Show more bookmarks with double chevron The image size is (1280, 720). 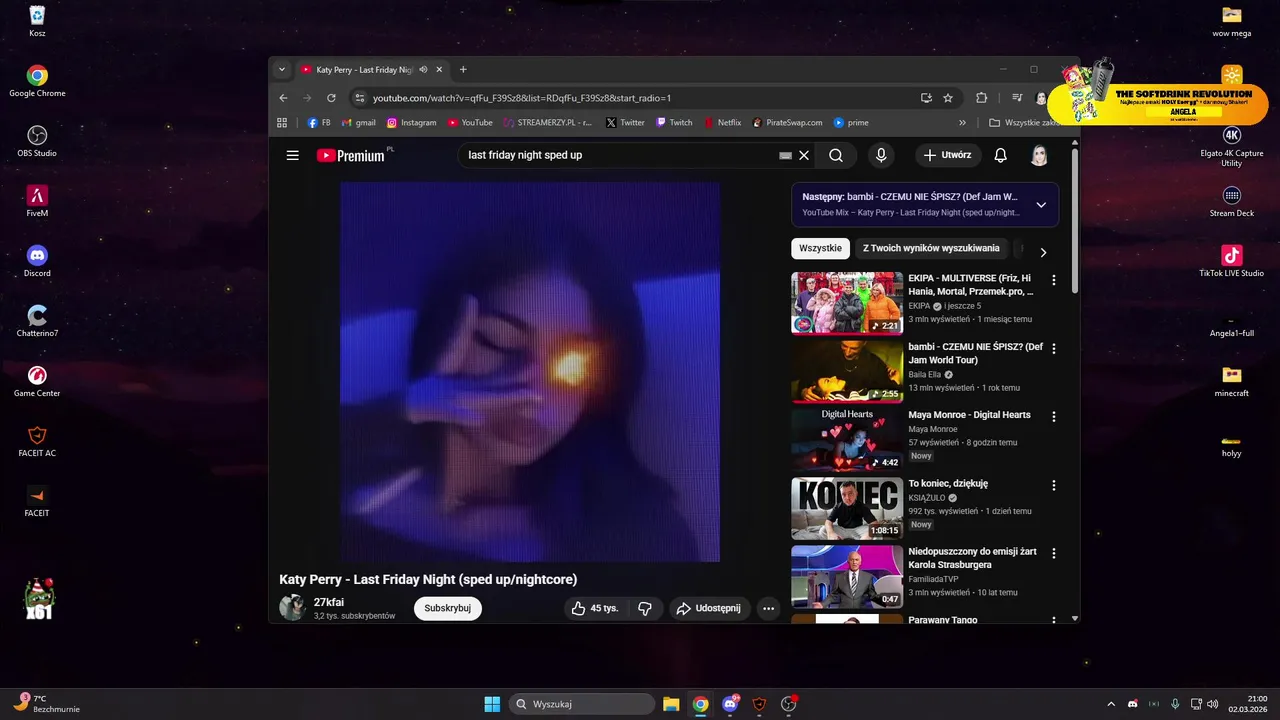point(962,123)
